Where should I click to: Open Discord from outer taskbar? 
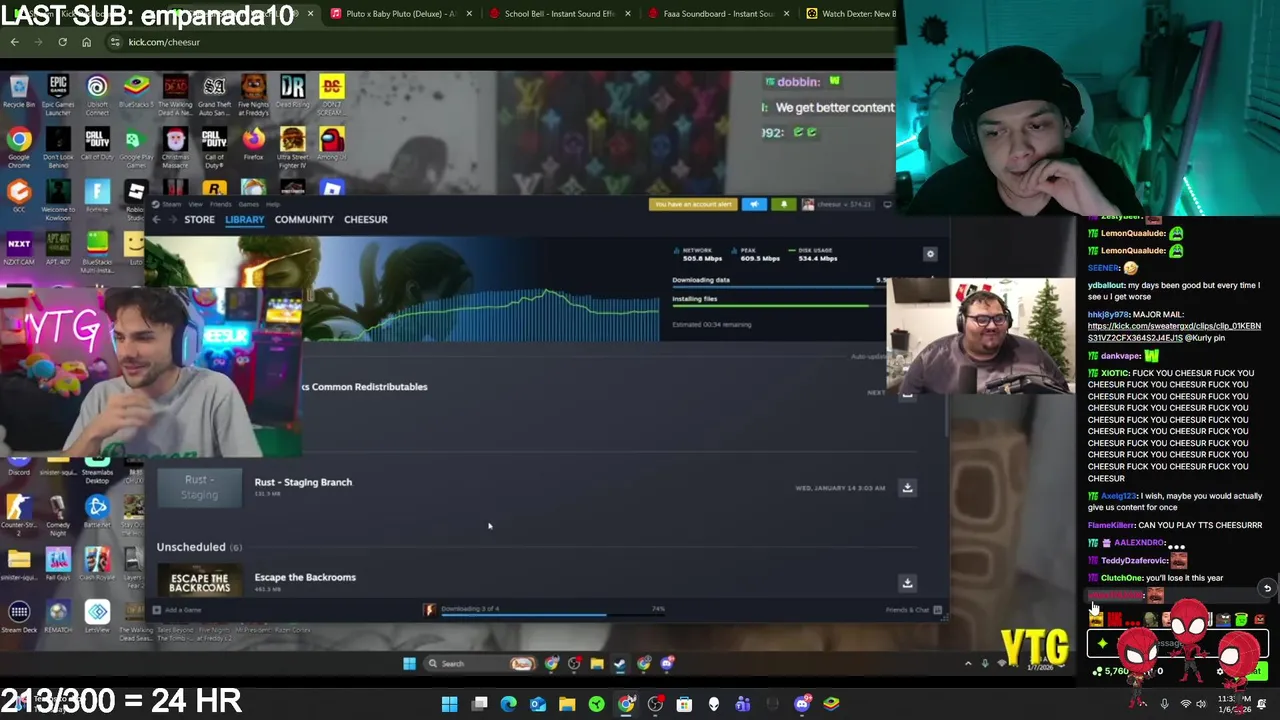pyautogui.click(x=801, y=704)
